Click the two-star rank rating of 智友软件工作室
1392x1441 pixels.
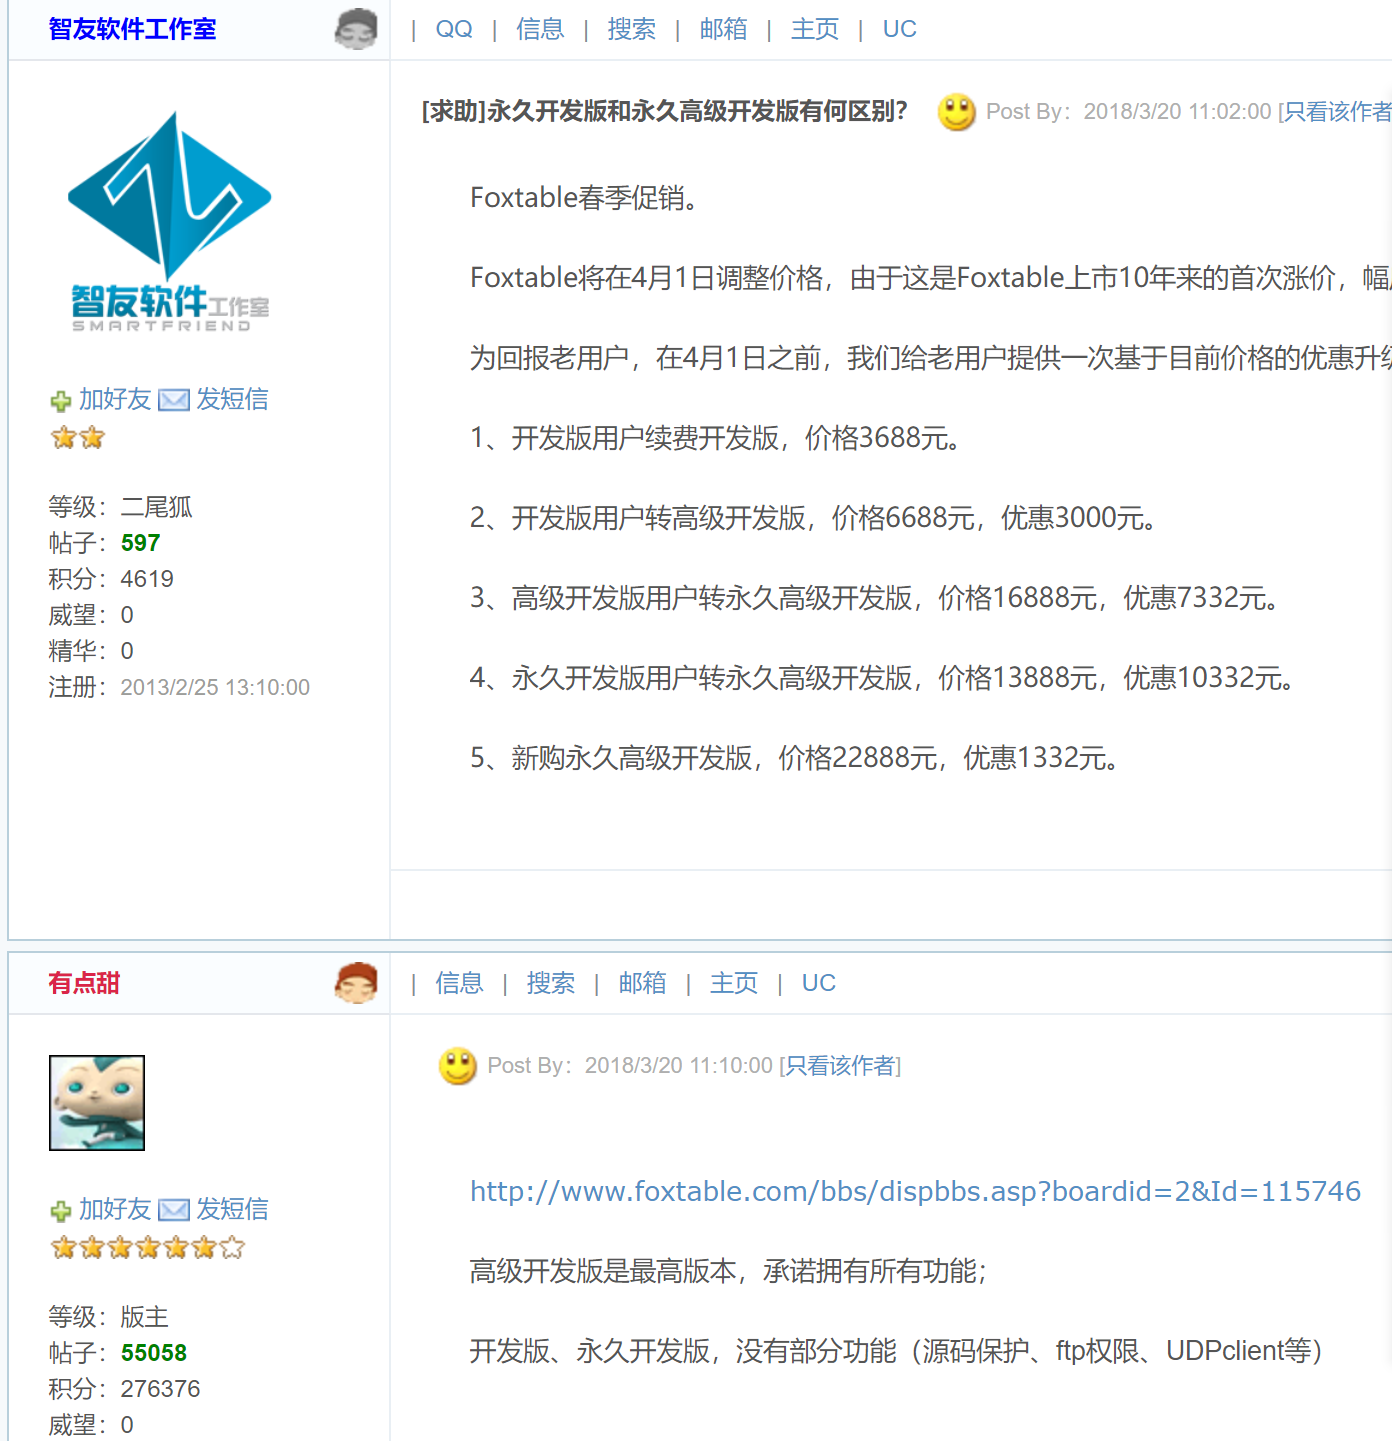click(78, 438)
